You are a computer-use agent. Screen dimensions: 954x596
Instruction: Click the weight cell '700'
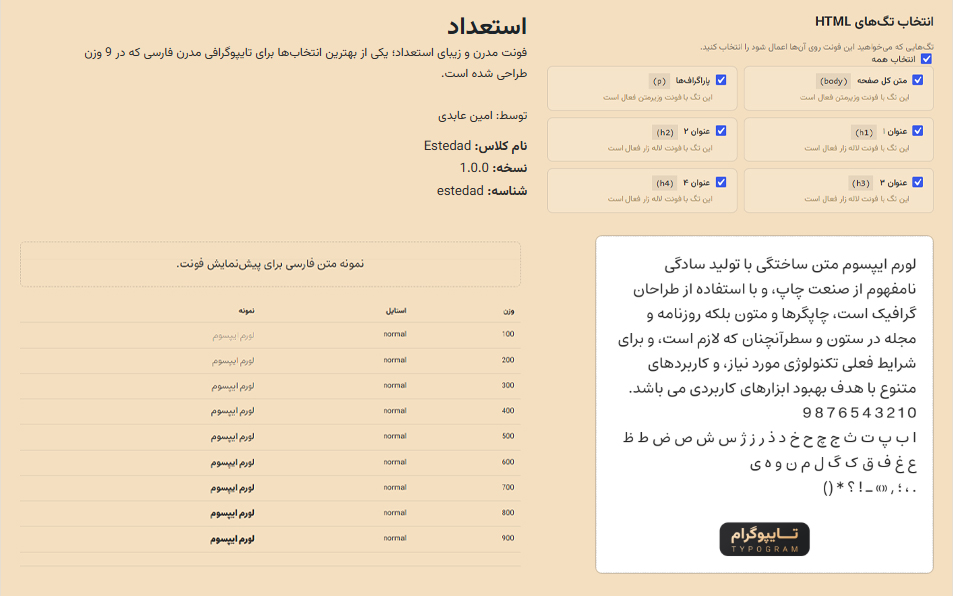[508, 487]
